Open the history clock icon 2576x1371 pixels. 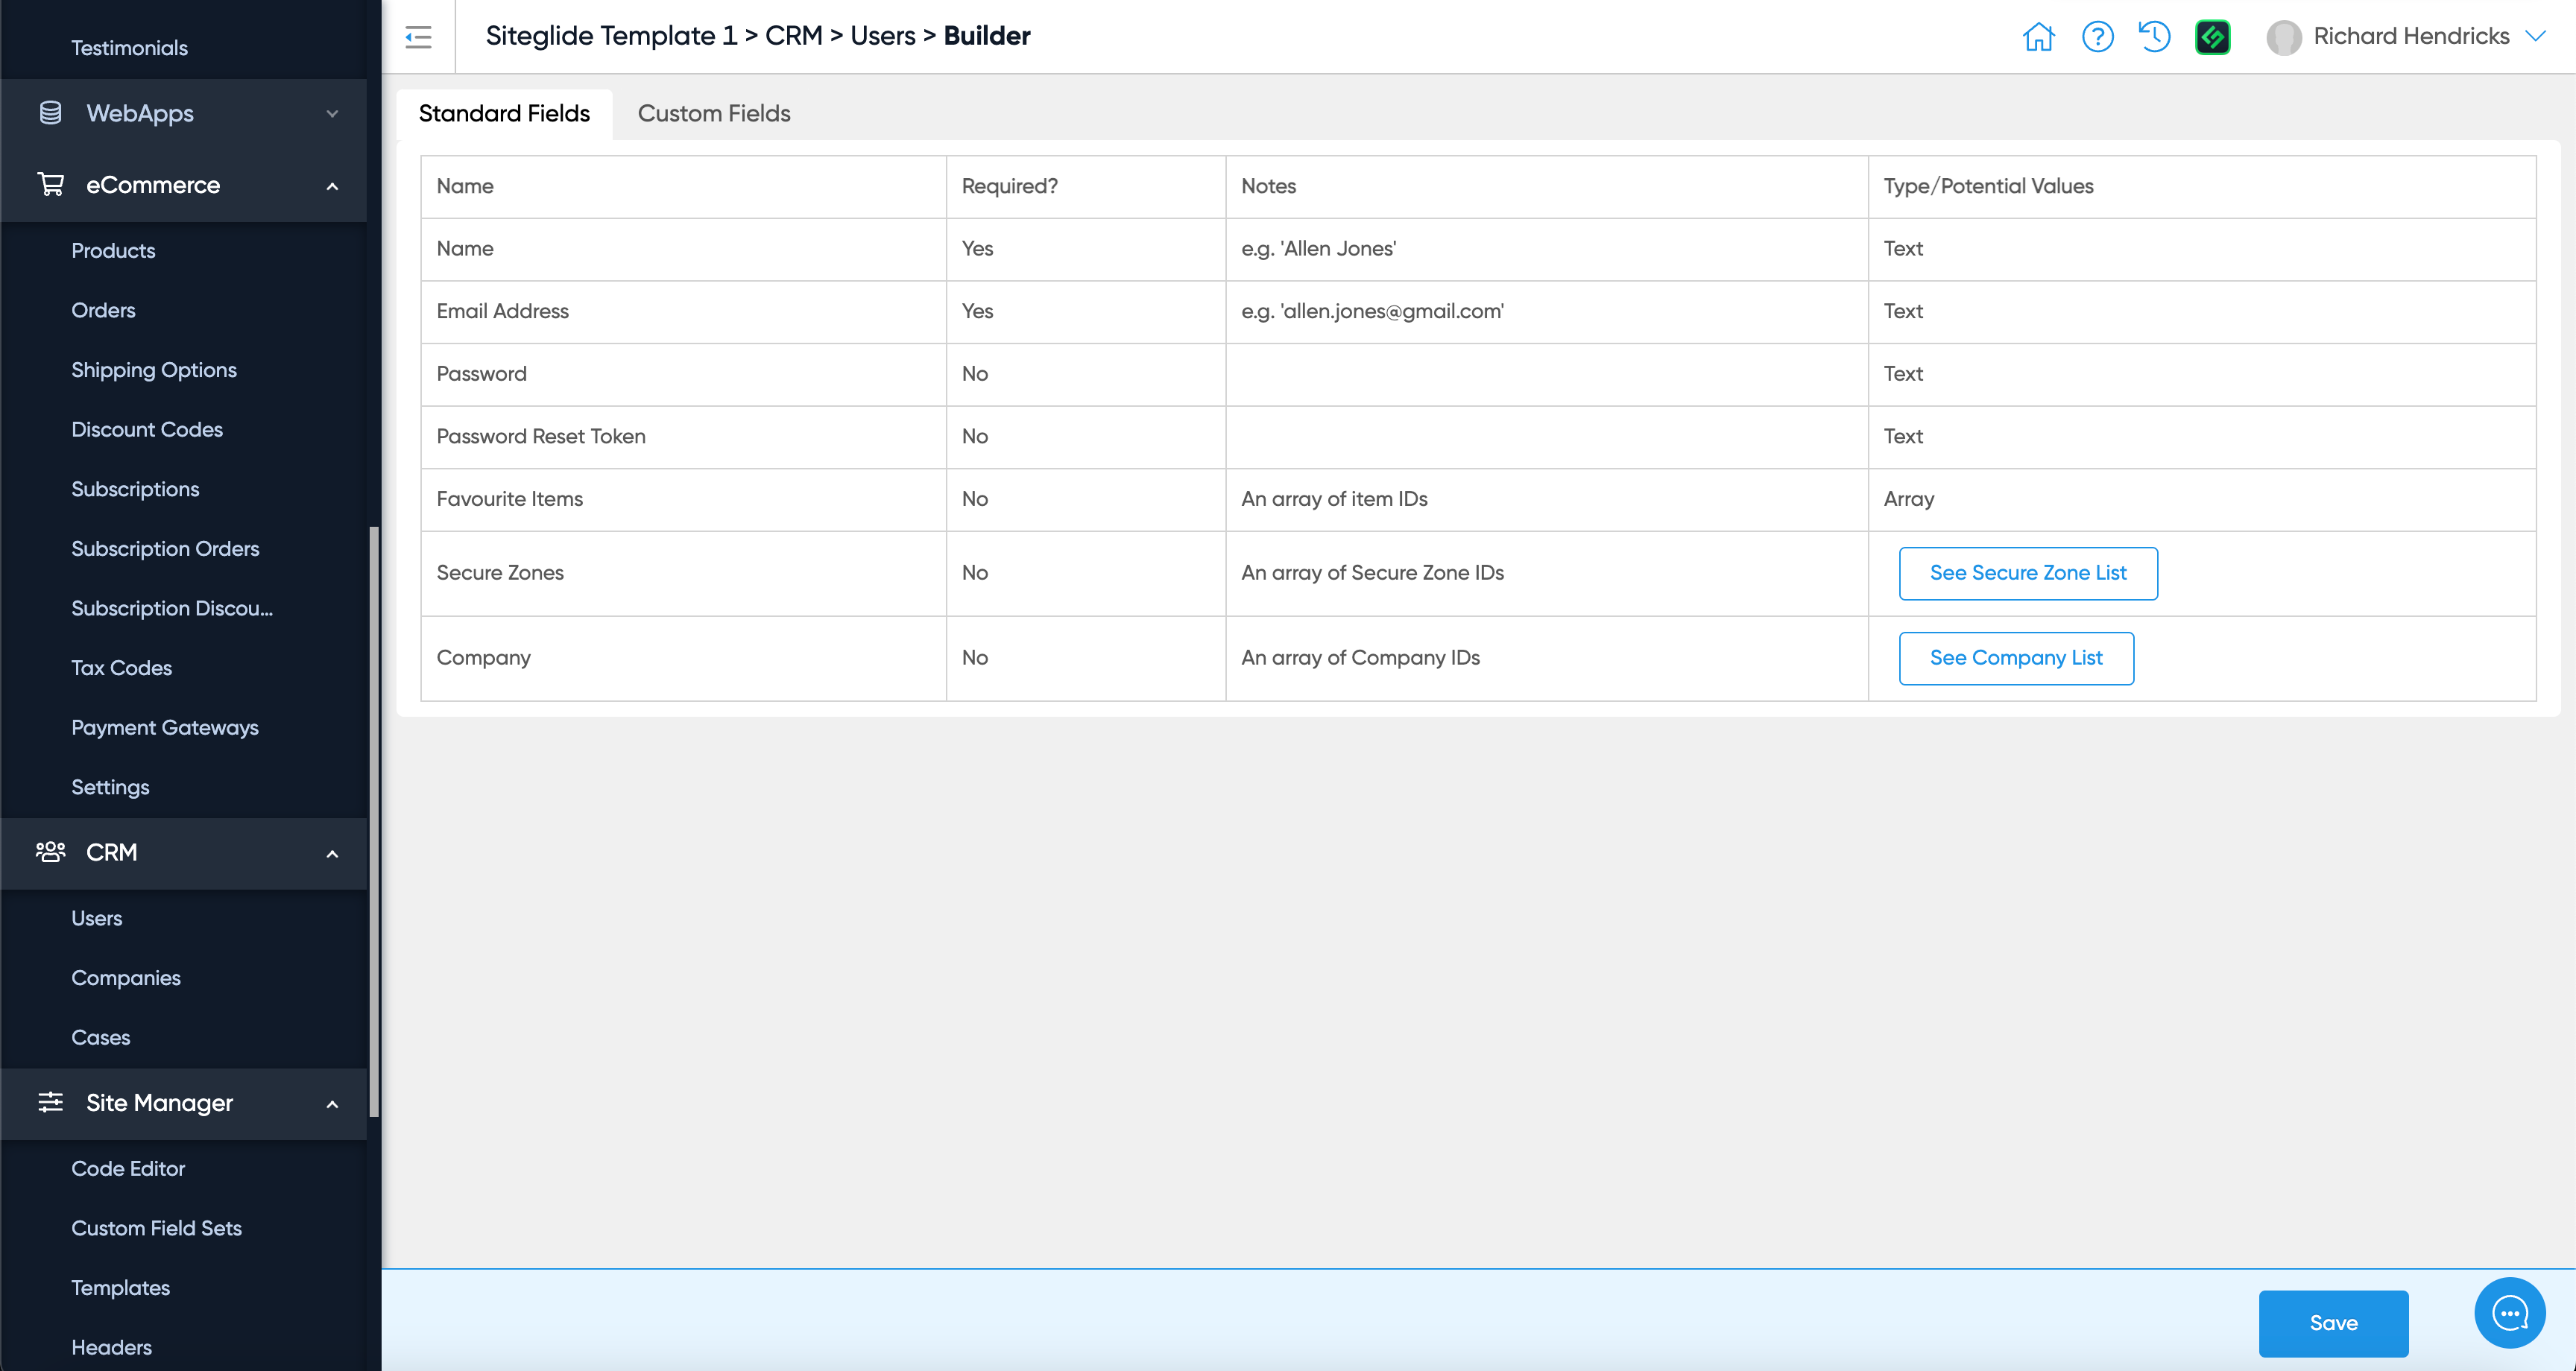[2154, 37]
